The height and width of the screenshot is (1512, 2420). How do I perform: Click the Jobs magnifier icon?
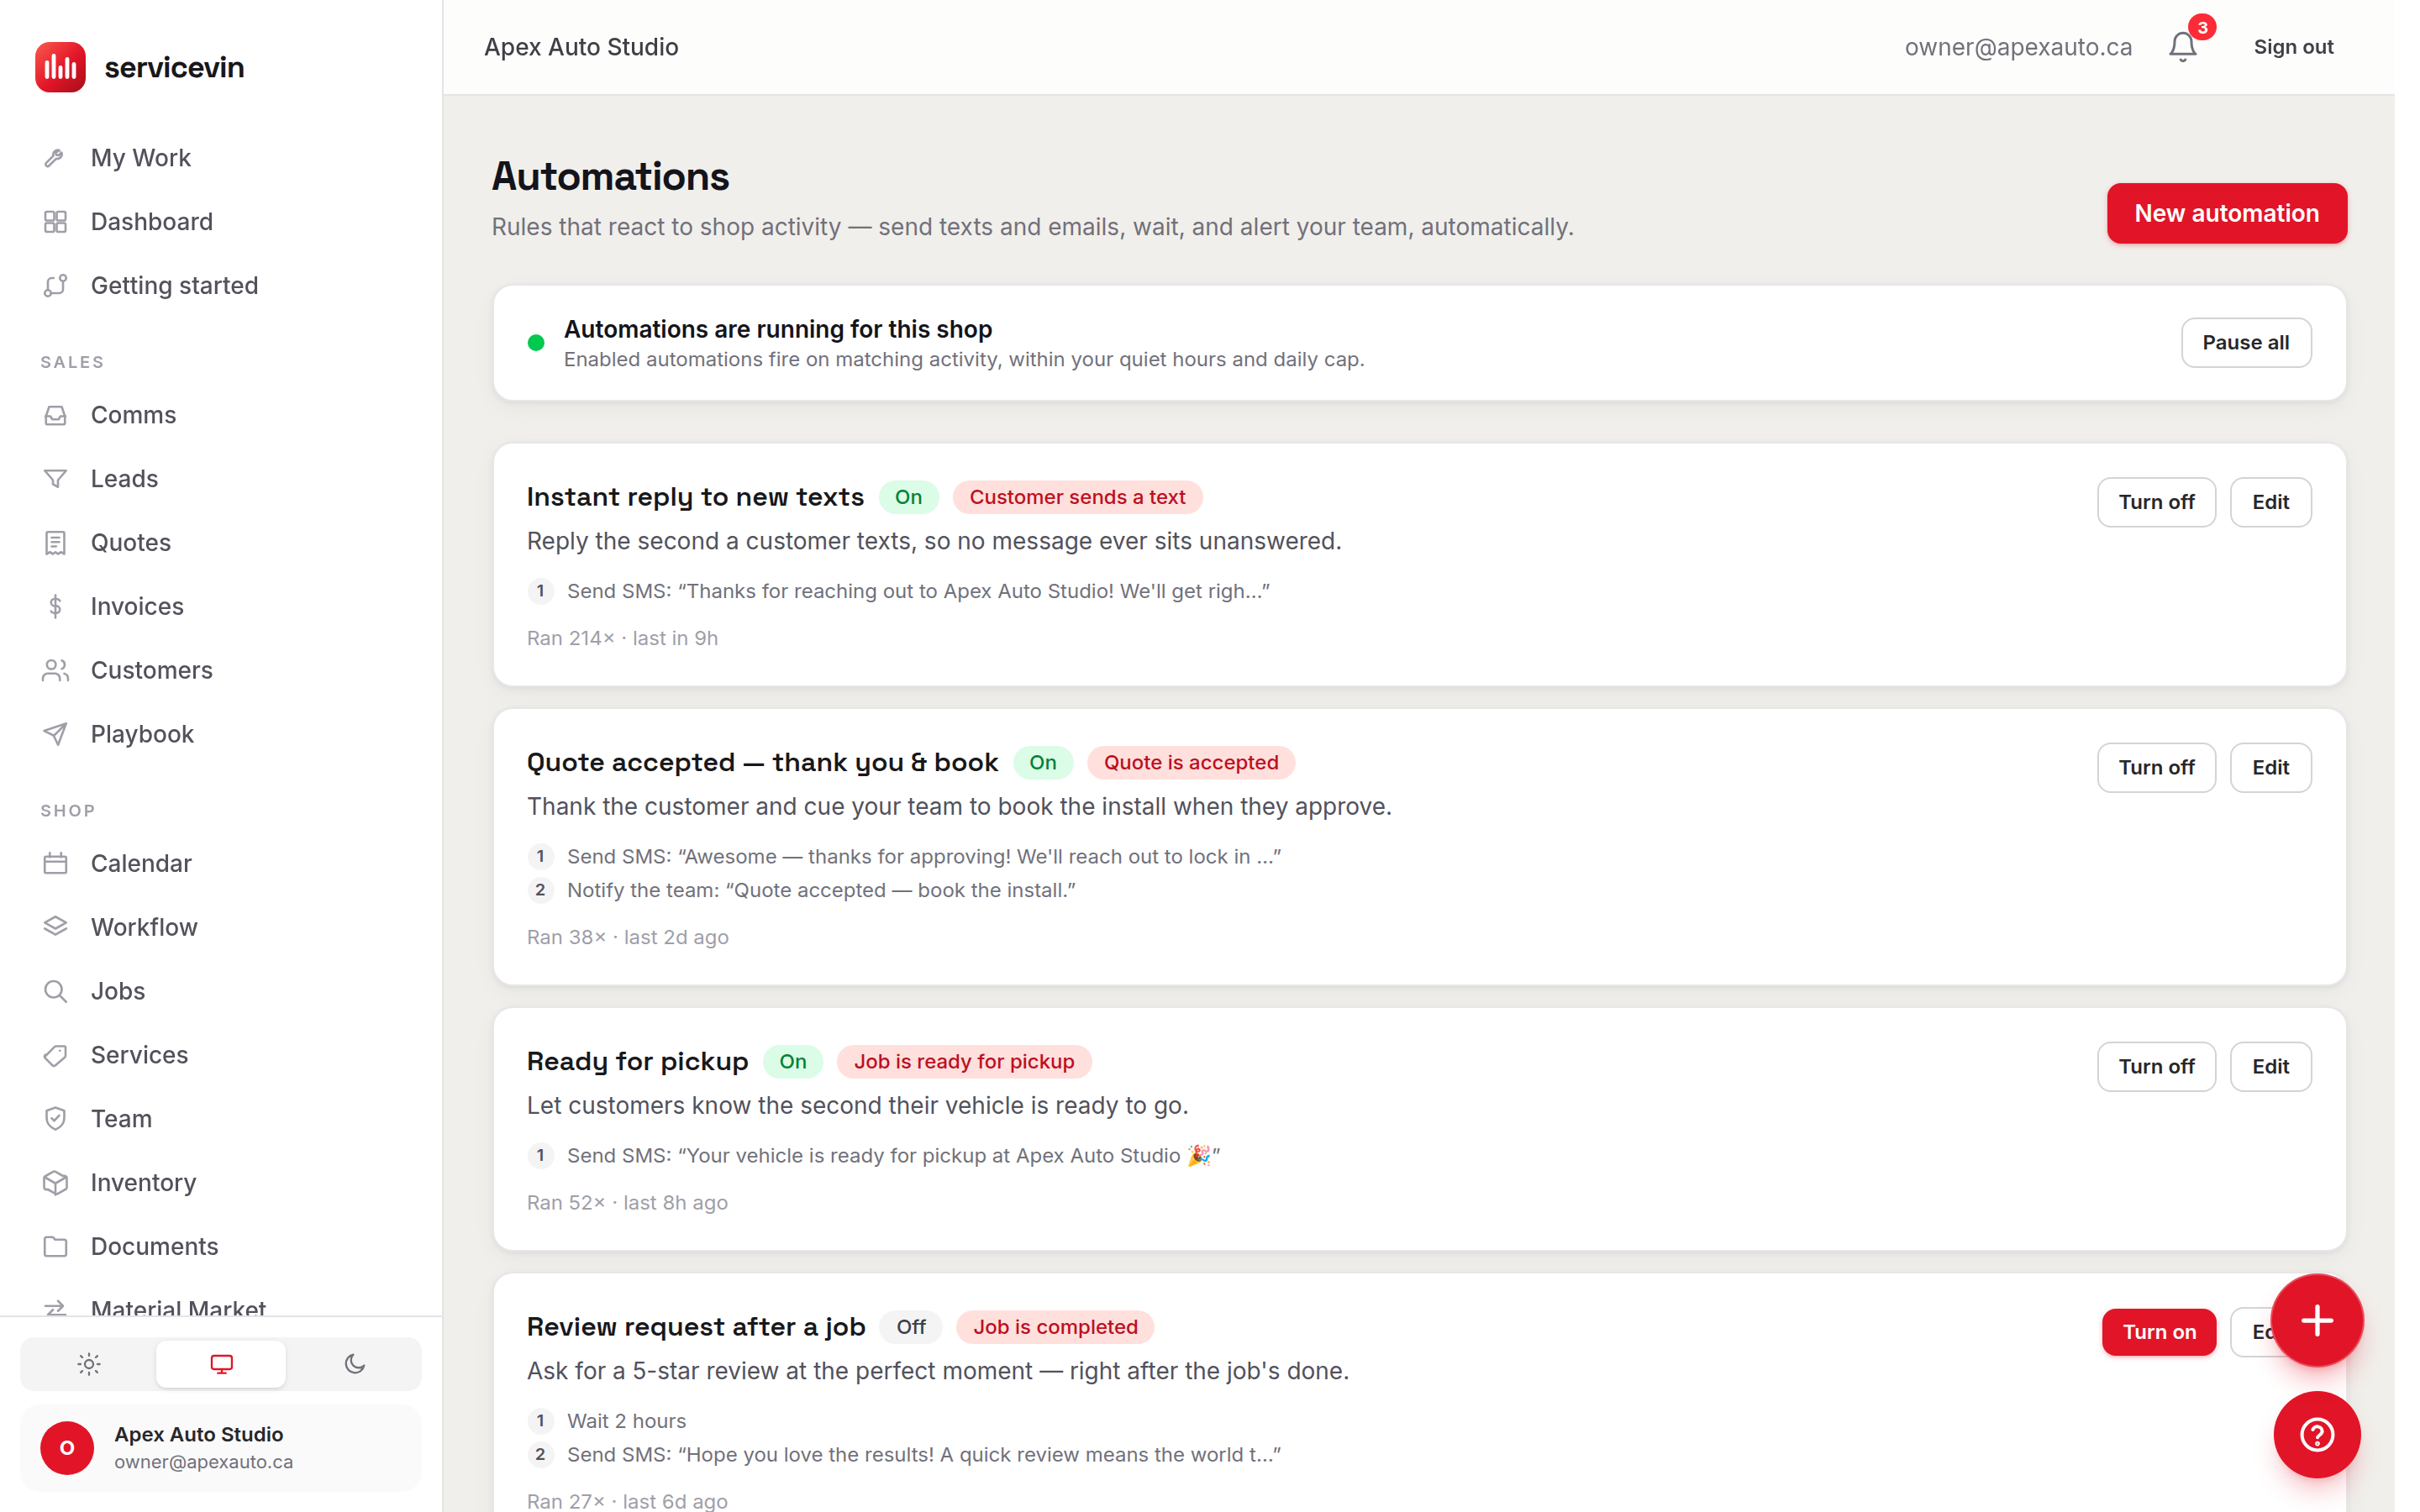pyautogui.click(x=55, y=992)
